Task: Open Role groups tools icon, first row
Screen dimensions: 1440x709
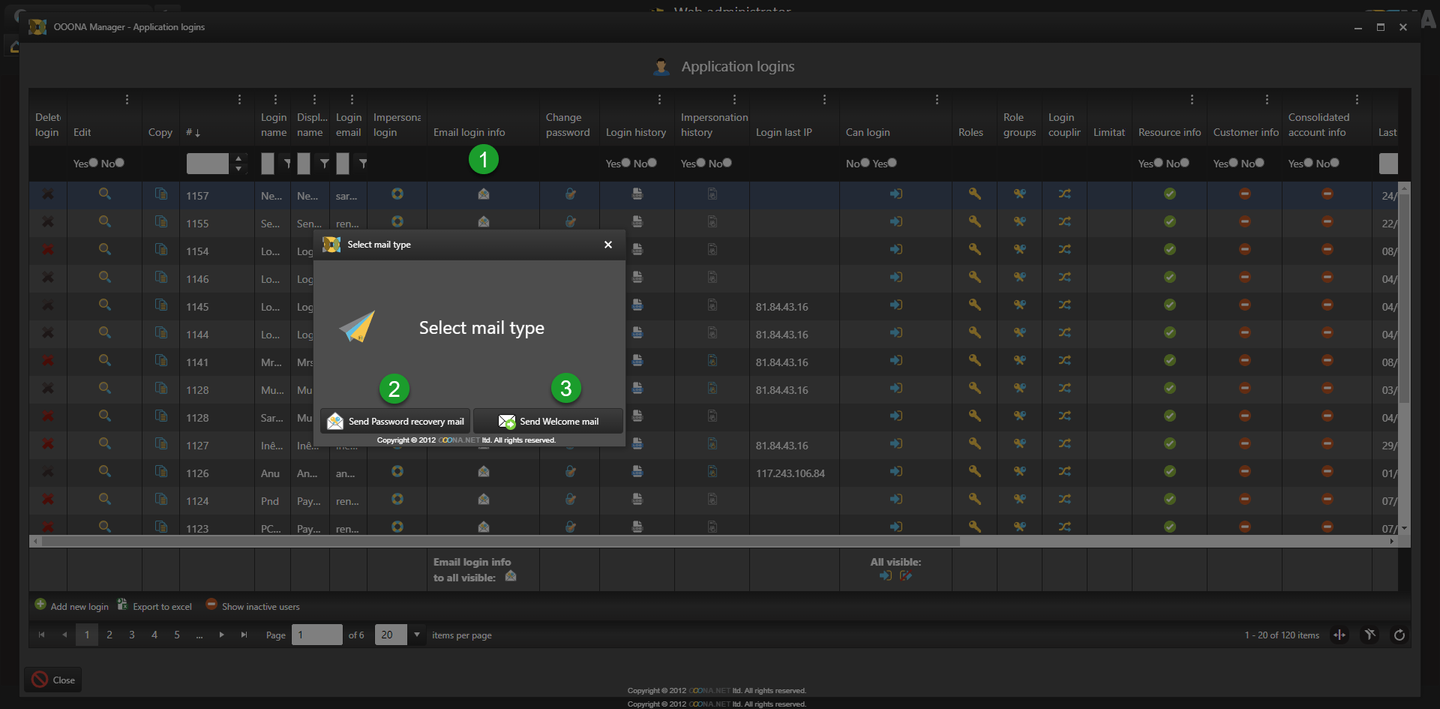Action: (x=1019, y=194)
